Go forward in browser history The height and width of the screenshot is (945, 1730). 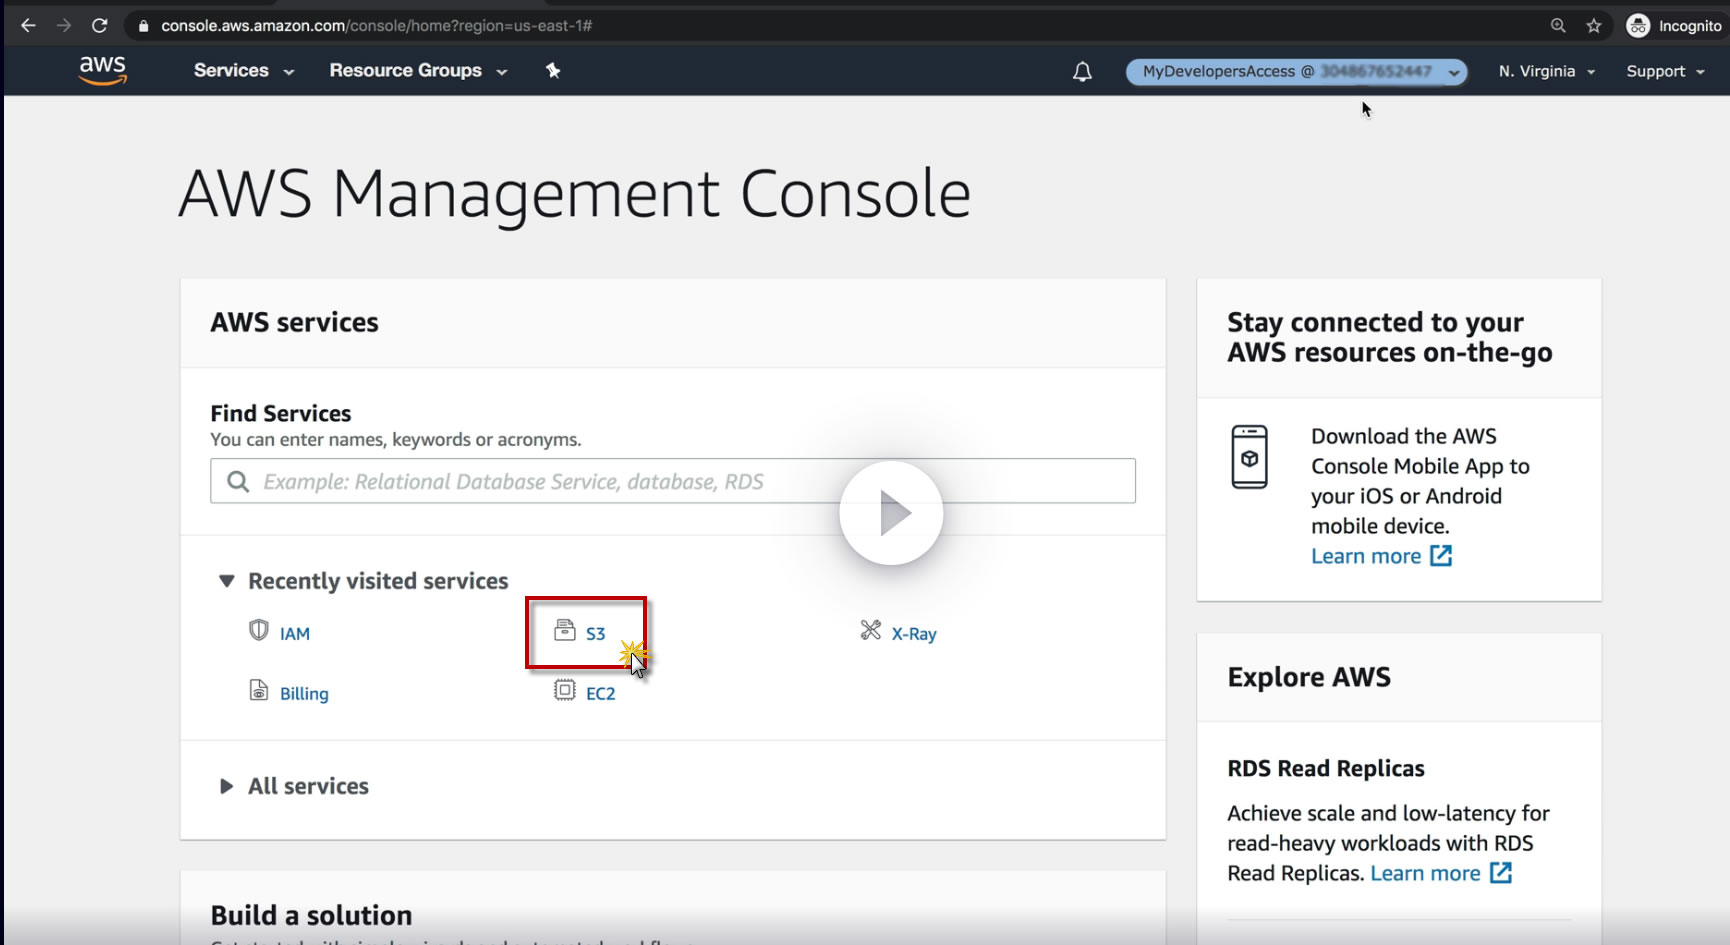[x=64, y=26]
